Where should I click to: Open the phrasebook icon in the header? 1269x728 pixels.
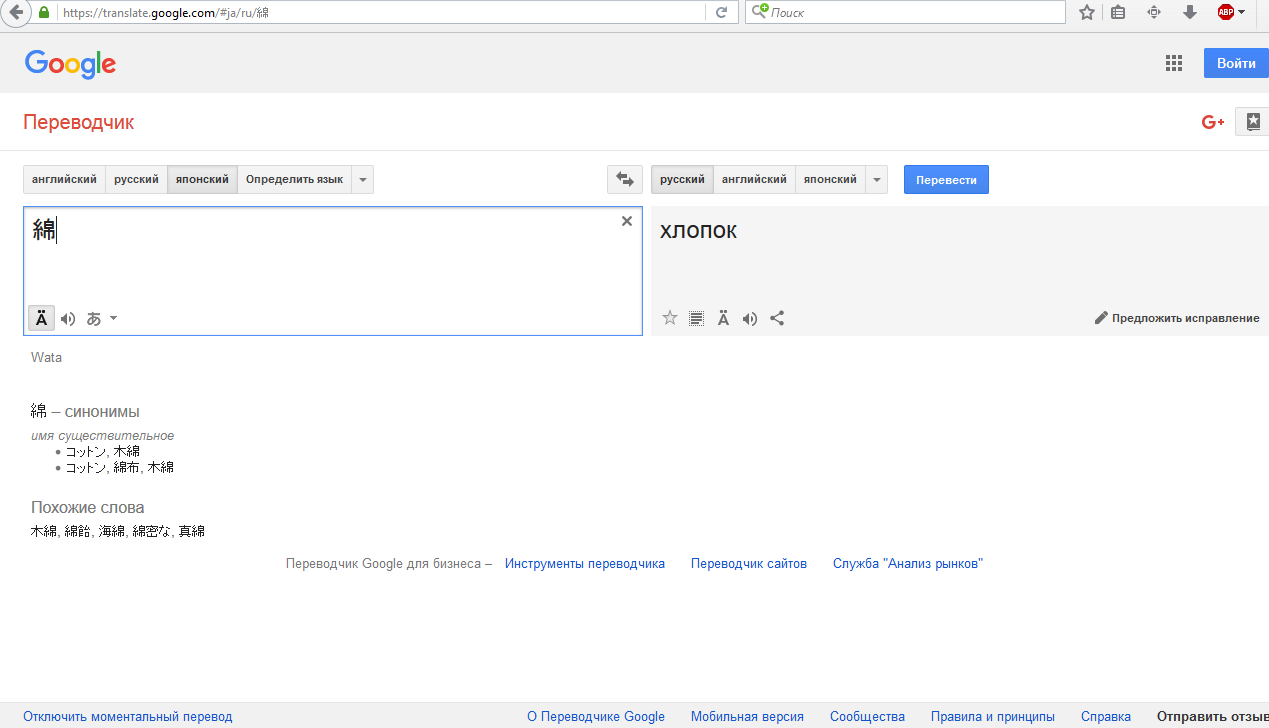point(1253,122)
